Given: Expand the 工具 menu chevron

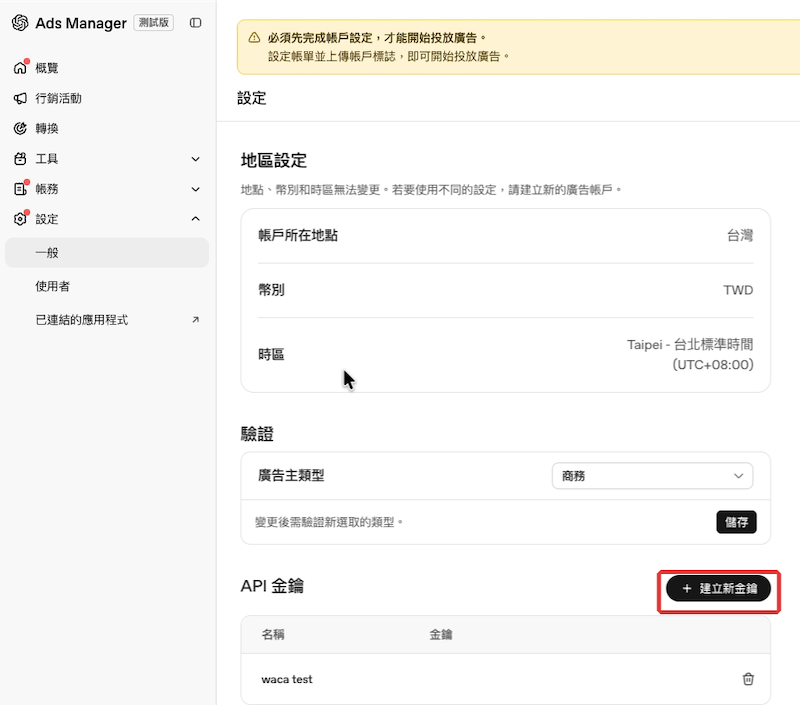Looking at the screenshot, I should coord(195,159).
